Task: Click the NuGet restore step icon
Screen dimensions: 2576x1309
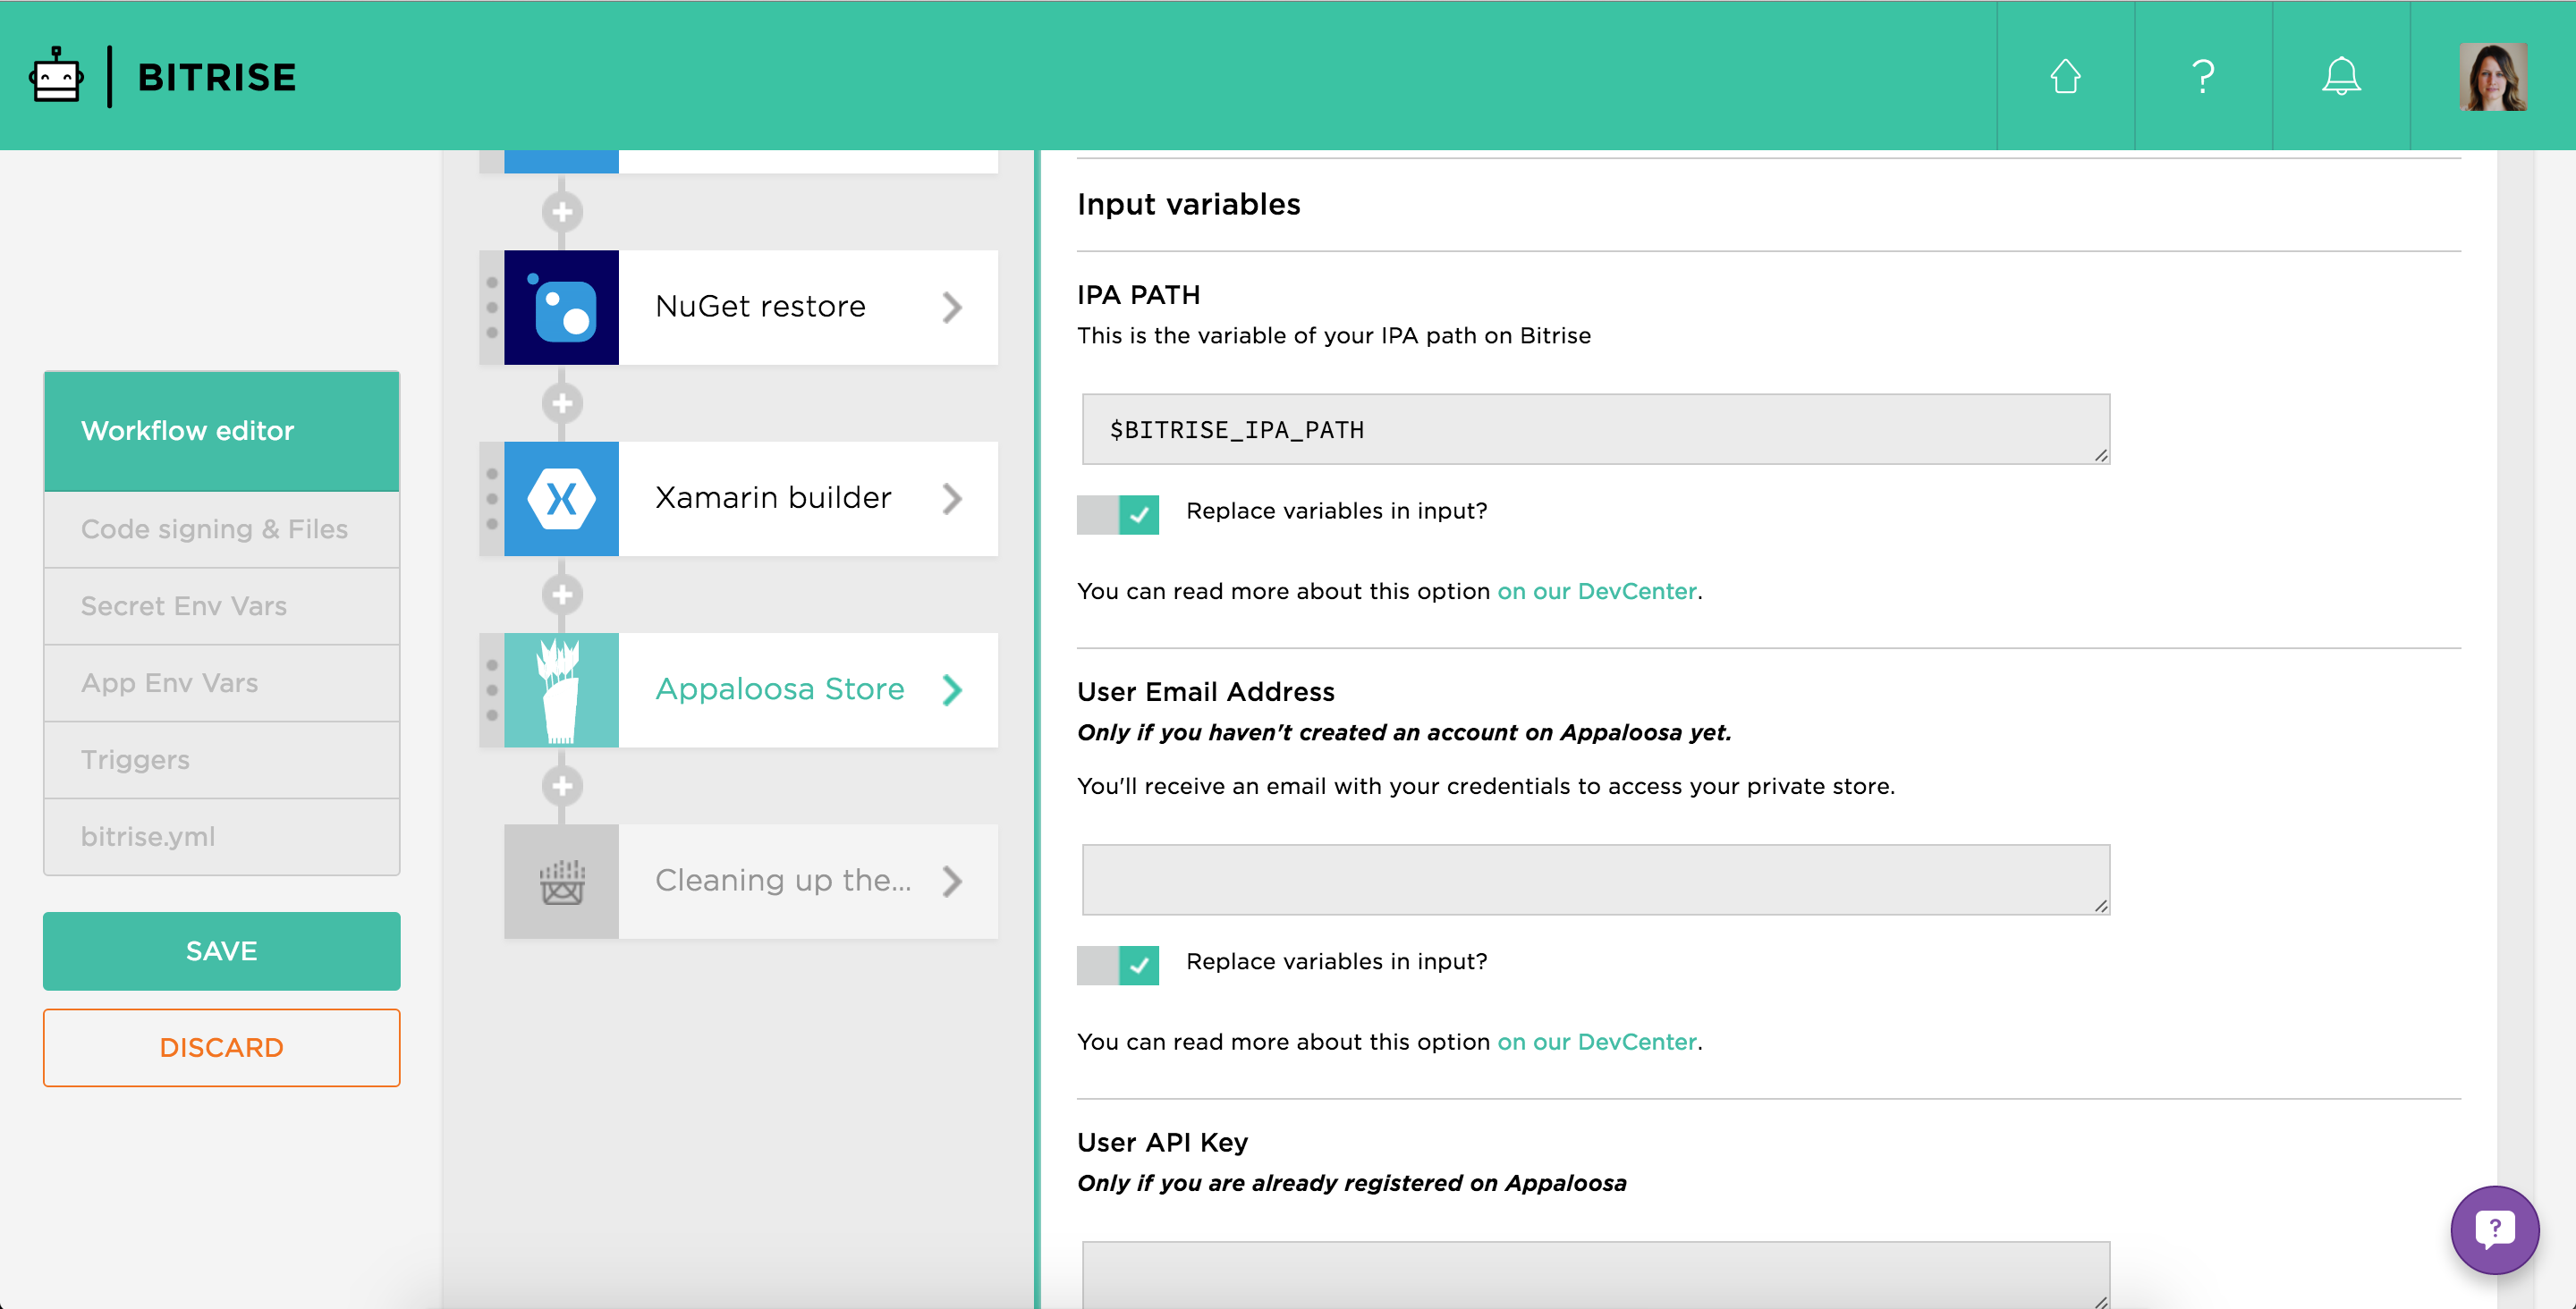Action: [561, 307]
